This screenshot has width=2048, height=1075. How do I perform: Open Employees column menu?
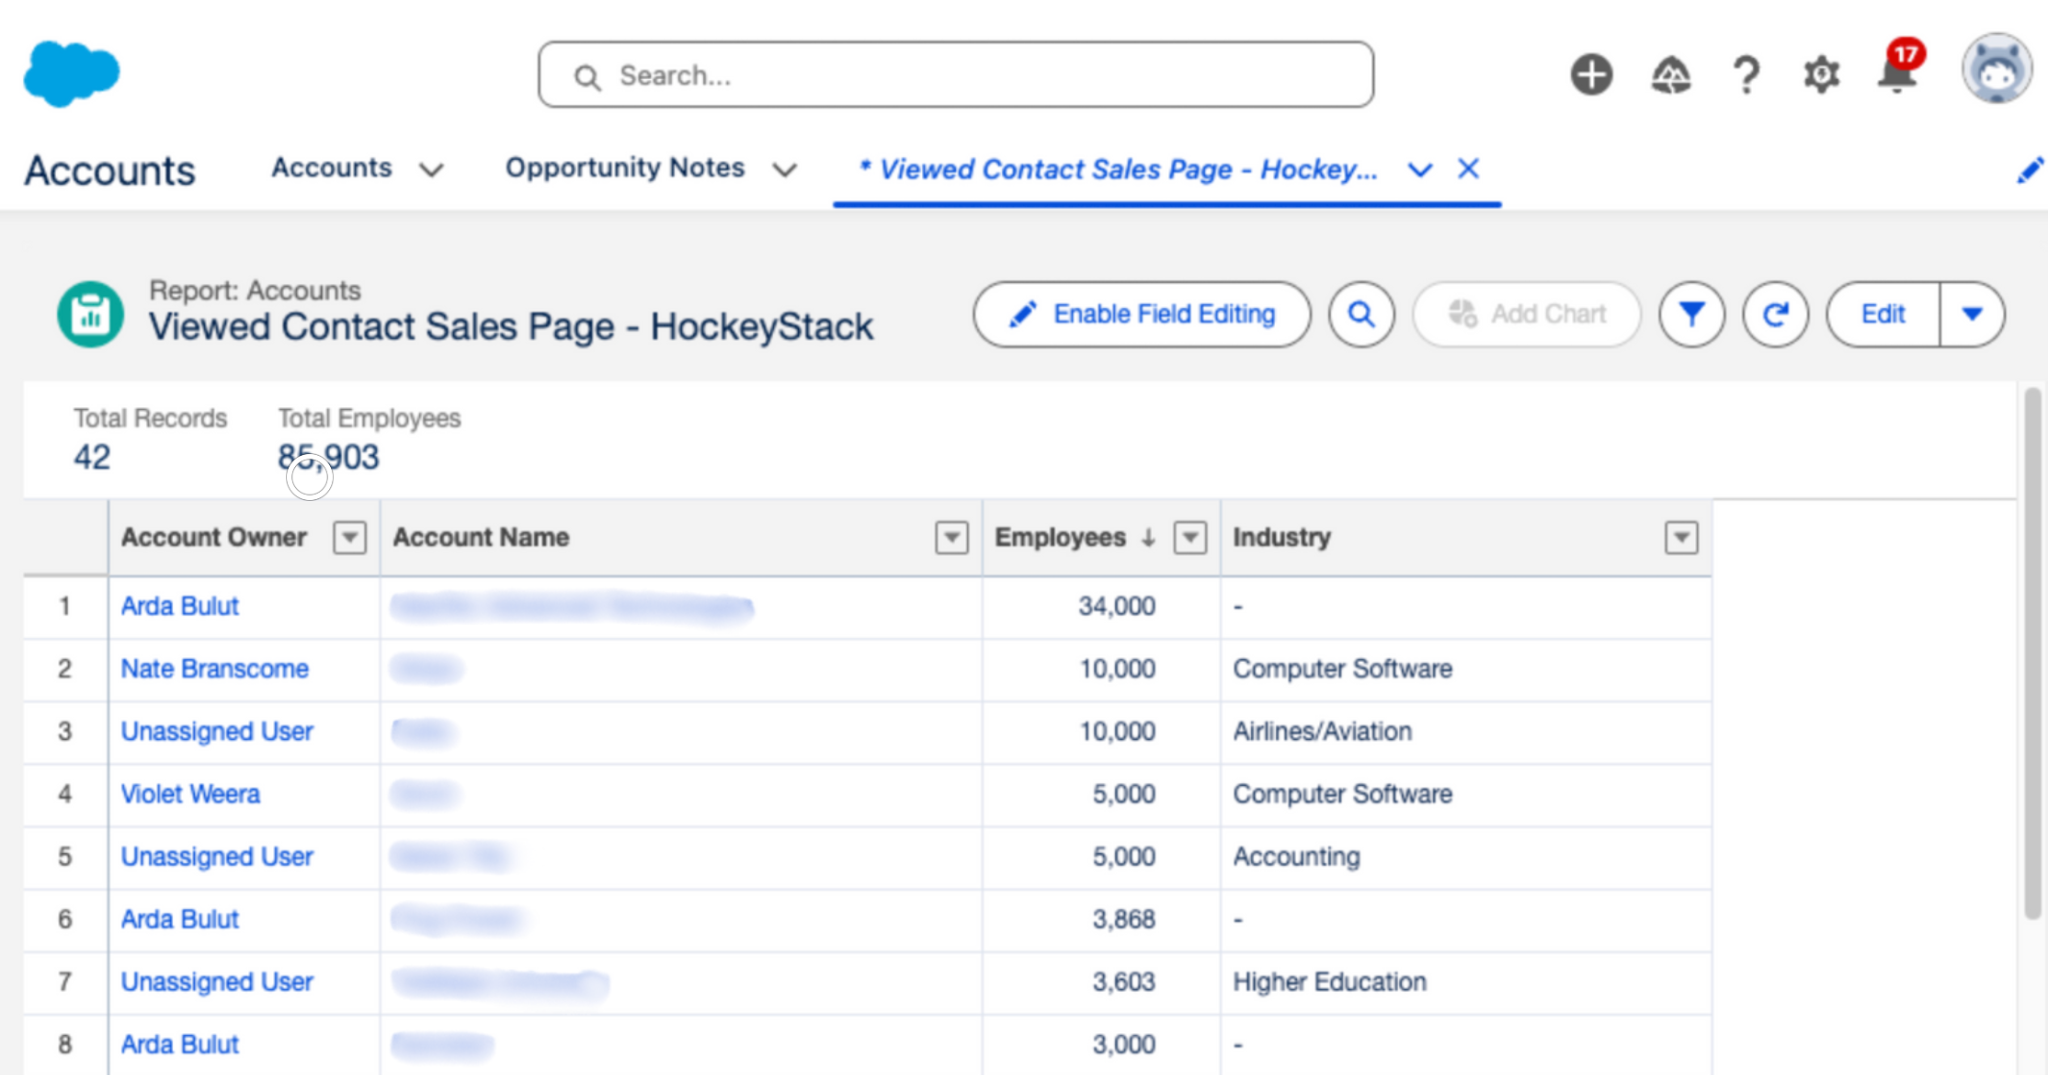[1190, 538]
